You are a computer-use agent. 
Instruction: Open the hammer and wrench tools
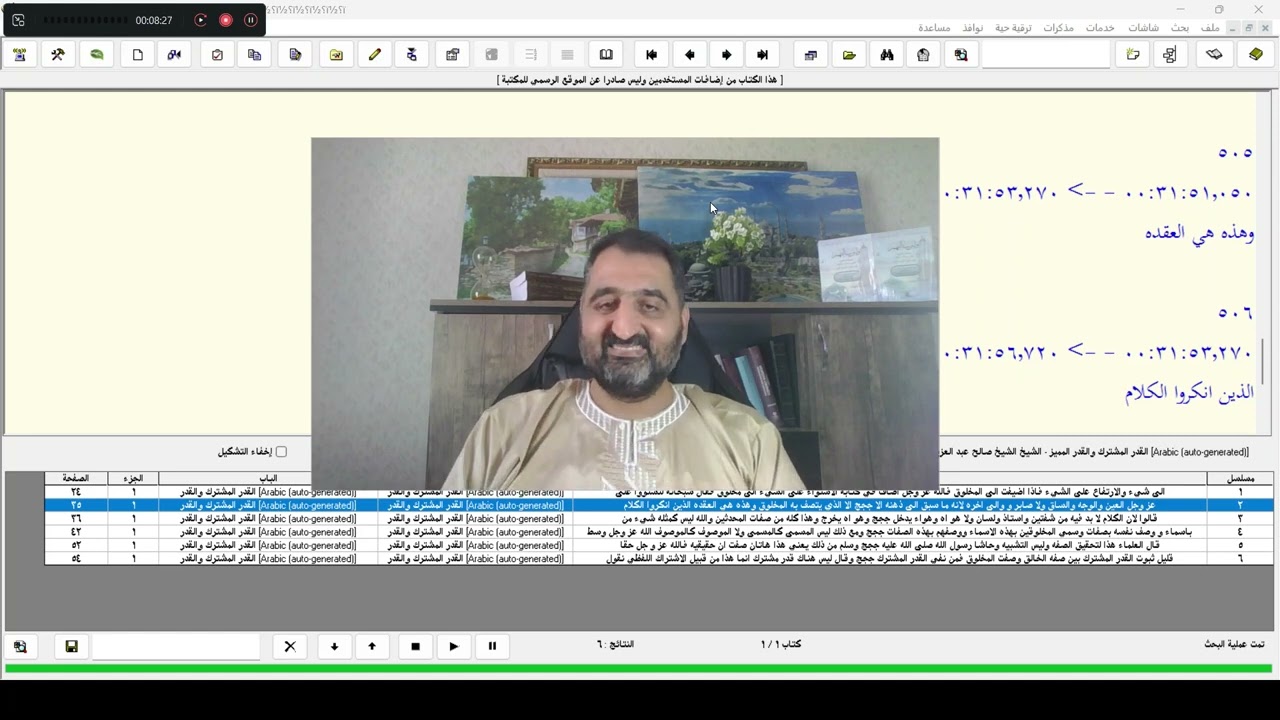pyautogui.click(x=57, y=55)
